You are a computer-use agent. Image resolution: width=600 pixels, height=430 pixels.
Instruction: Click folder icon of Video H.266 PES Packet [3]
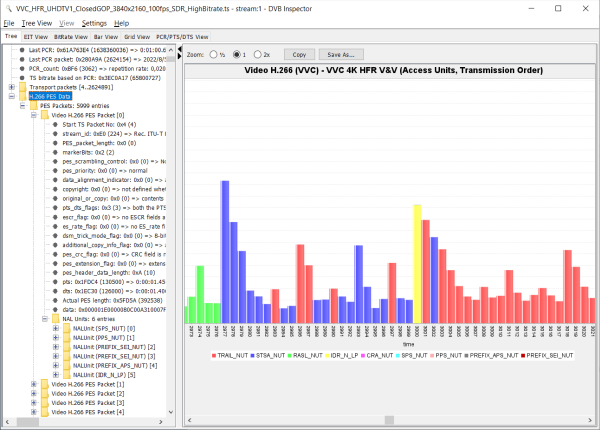pyautogui.click(x=45, y=402)
